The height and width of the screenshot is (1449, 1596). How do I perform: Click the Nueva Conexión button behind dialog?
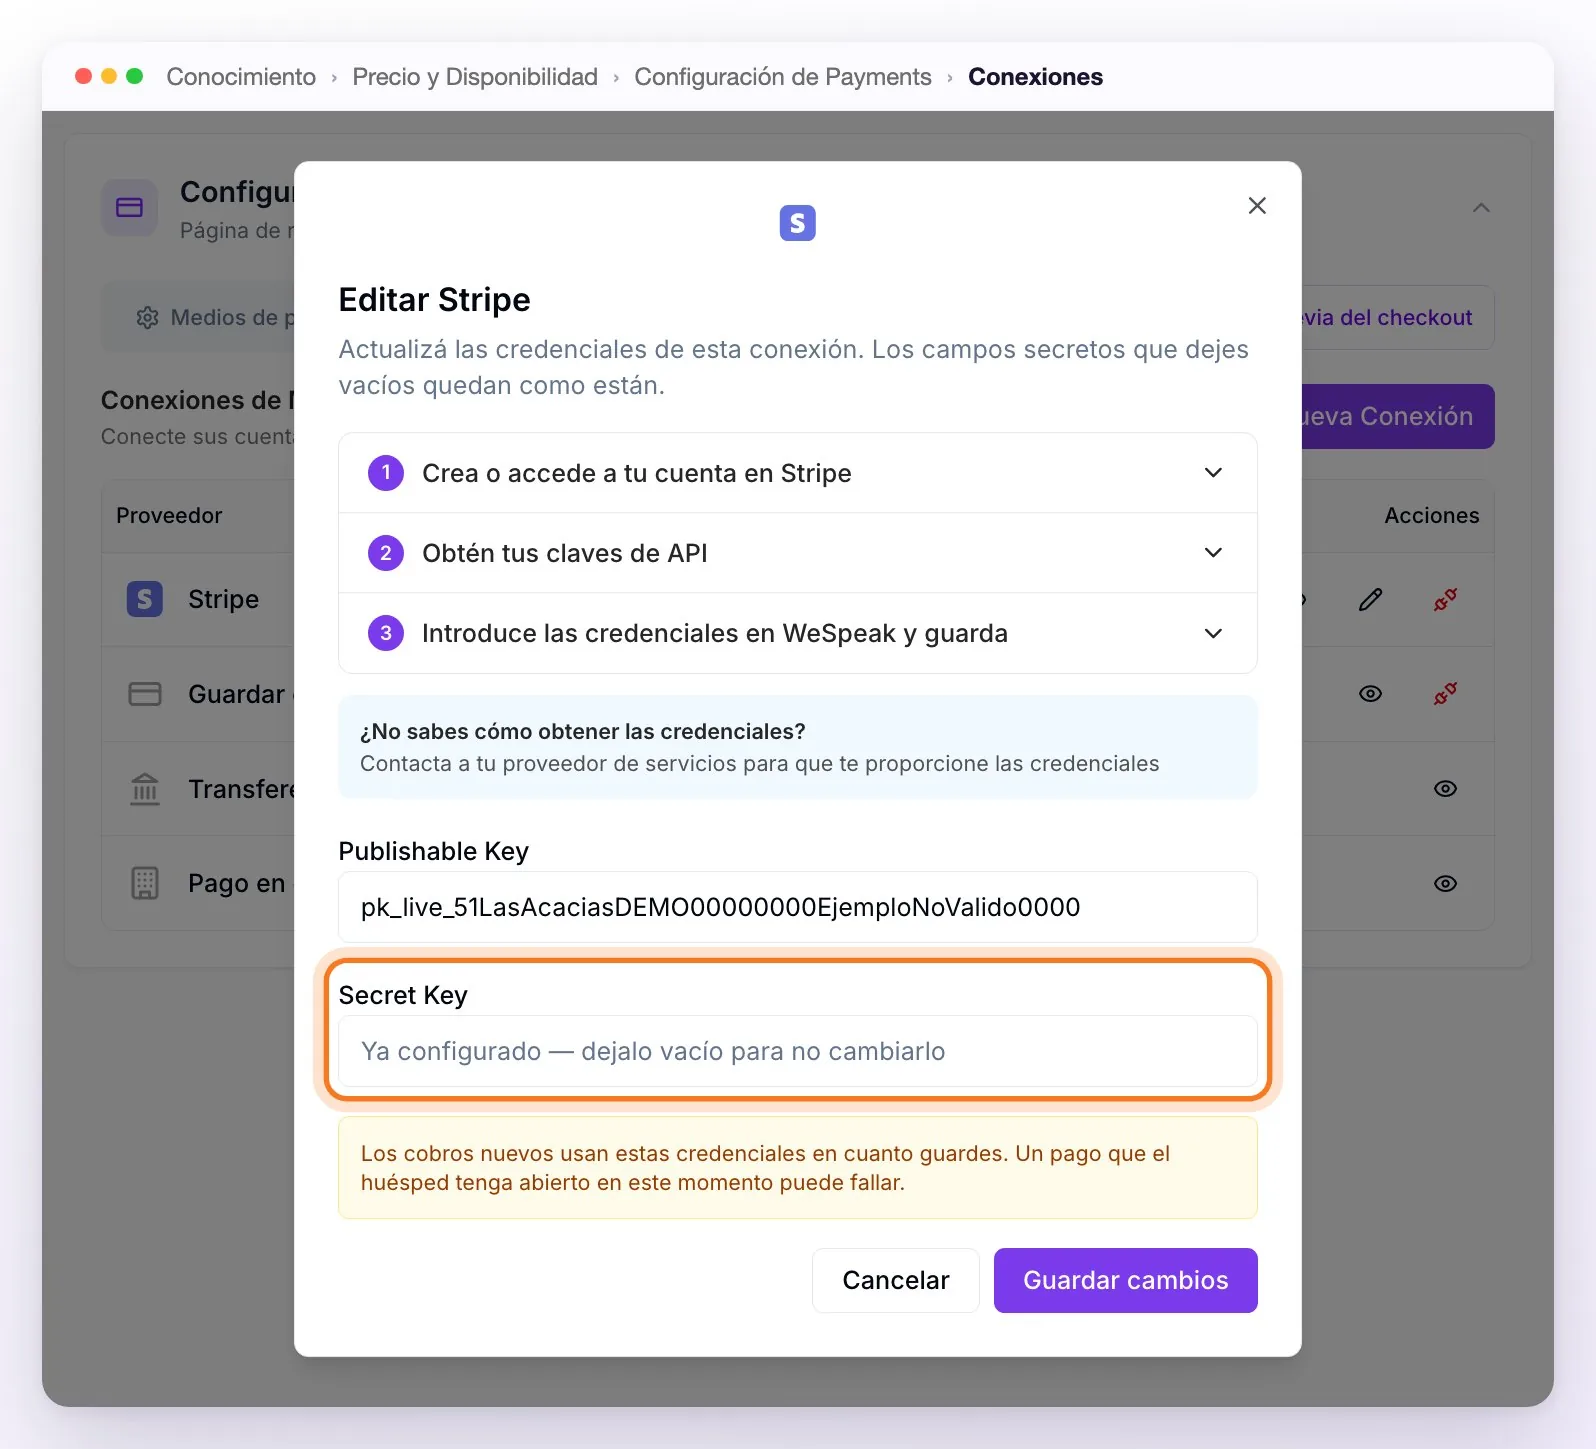click(1397, 416)
